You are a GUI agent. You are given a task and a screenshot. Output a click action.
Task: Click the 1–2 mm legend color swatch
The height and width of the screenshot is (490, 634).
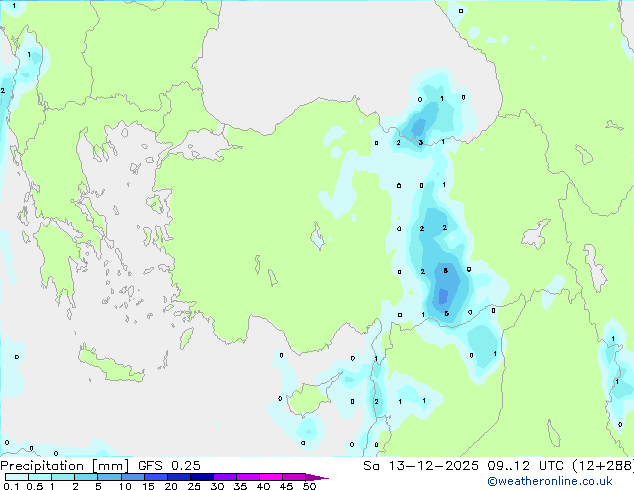point(63,477)
